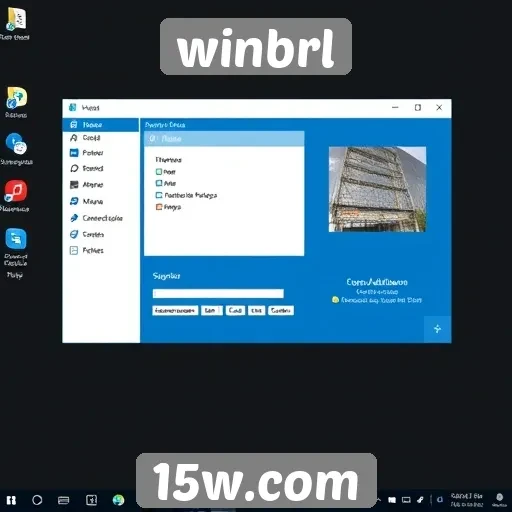Viewport: 512px width, 512px height.
Task: Click the second button in the bottom button row
Action: tap(212, 311)
